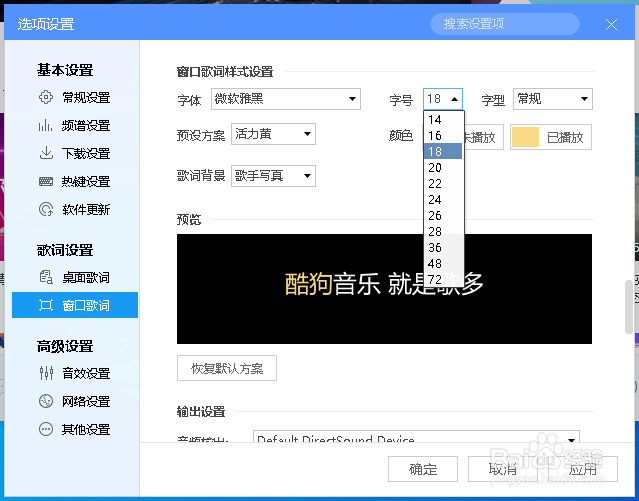Choose font size 72 from list
Image resolution: width=639 pixels, height=501 pixels.
point(443,279)
